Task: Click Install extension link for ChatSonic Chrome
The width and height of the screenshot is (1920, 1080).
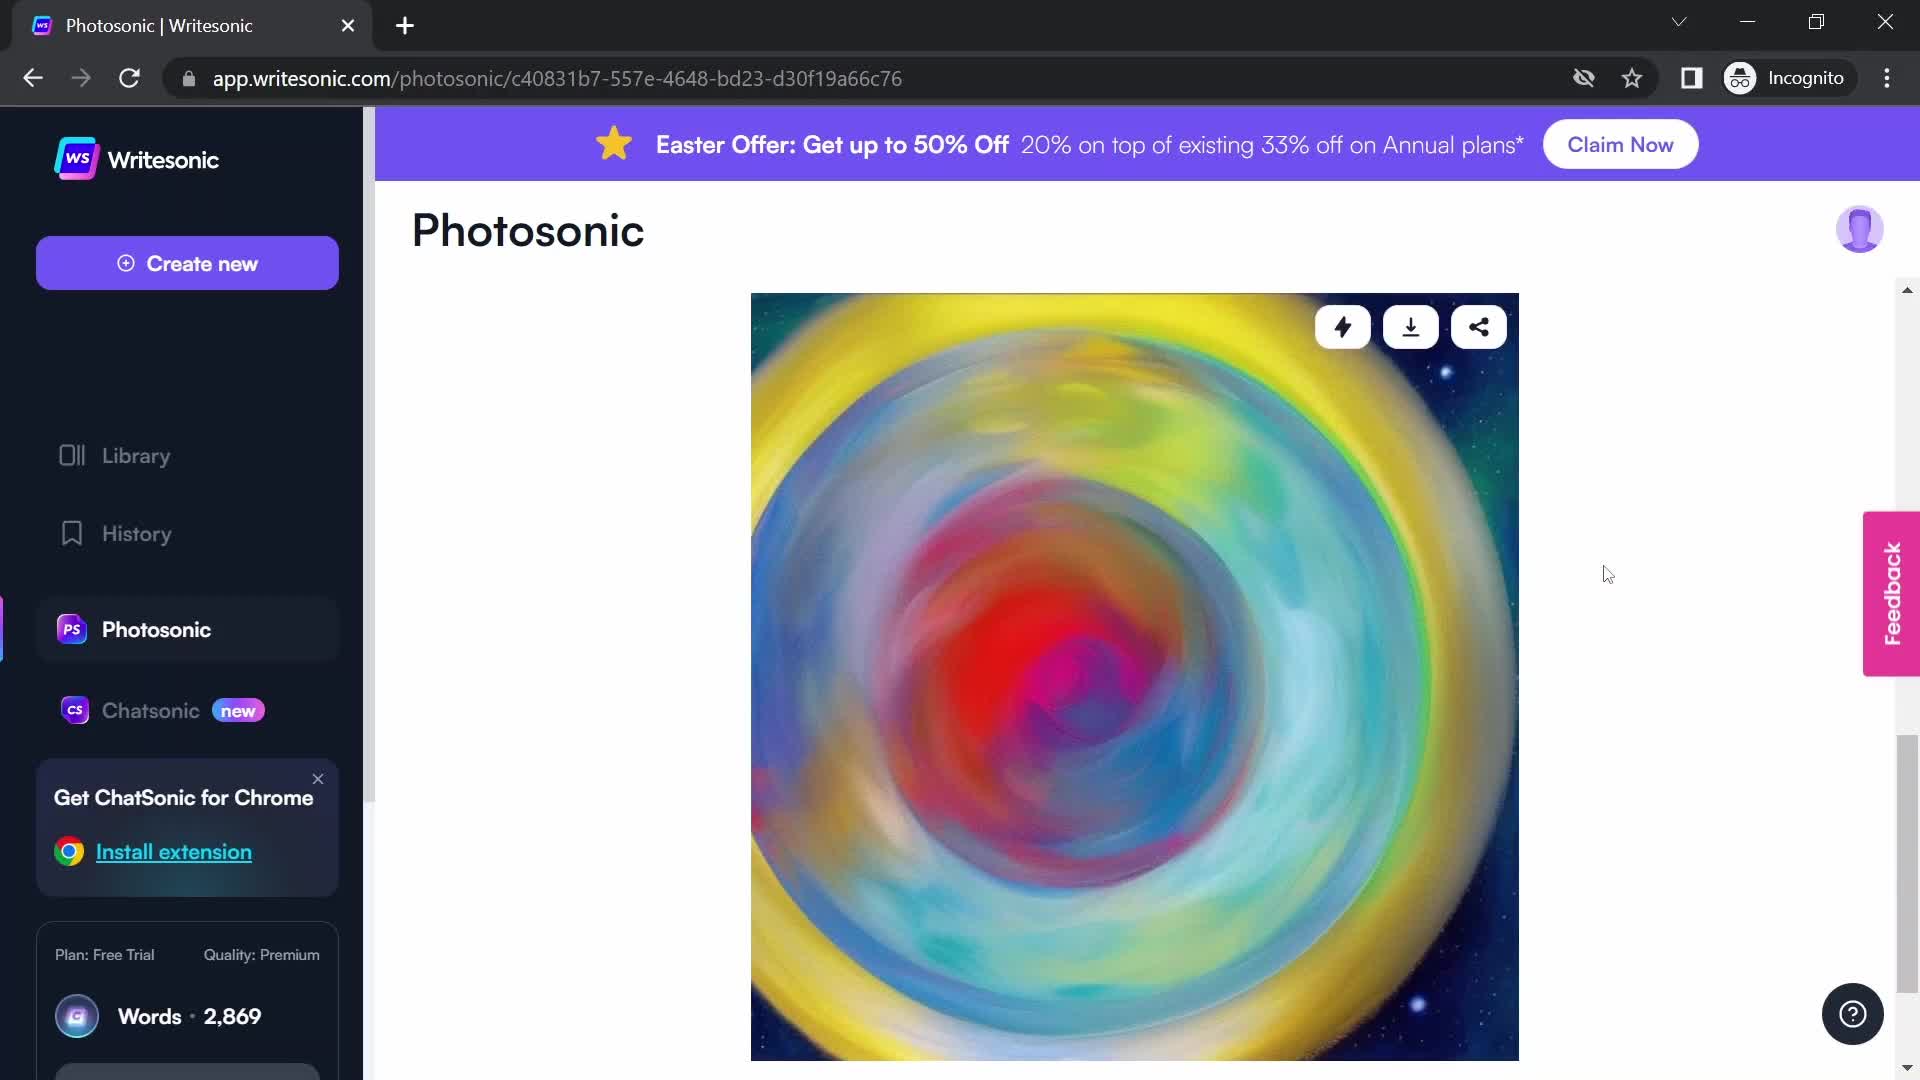Action: [x=173, y=852]
